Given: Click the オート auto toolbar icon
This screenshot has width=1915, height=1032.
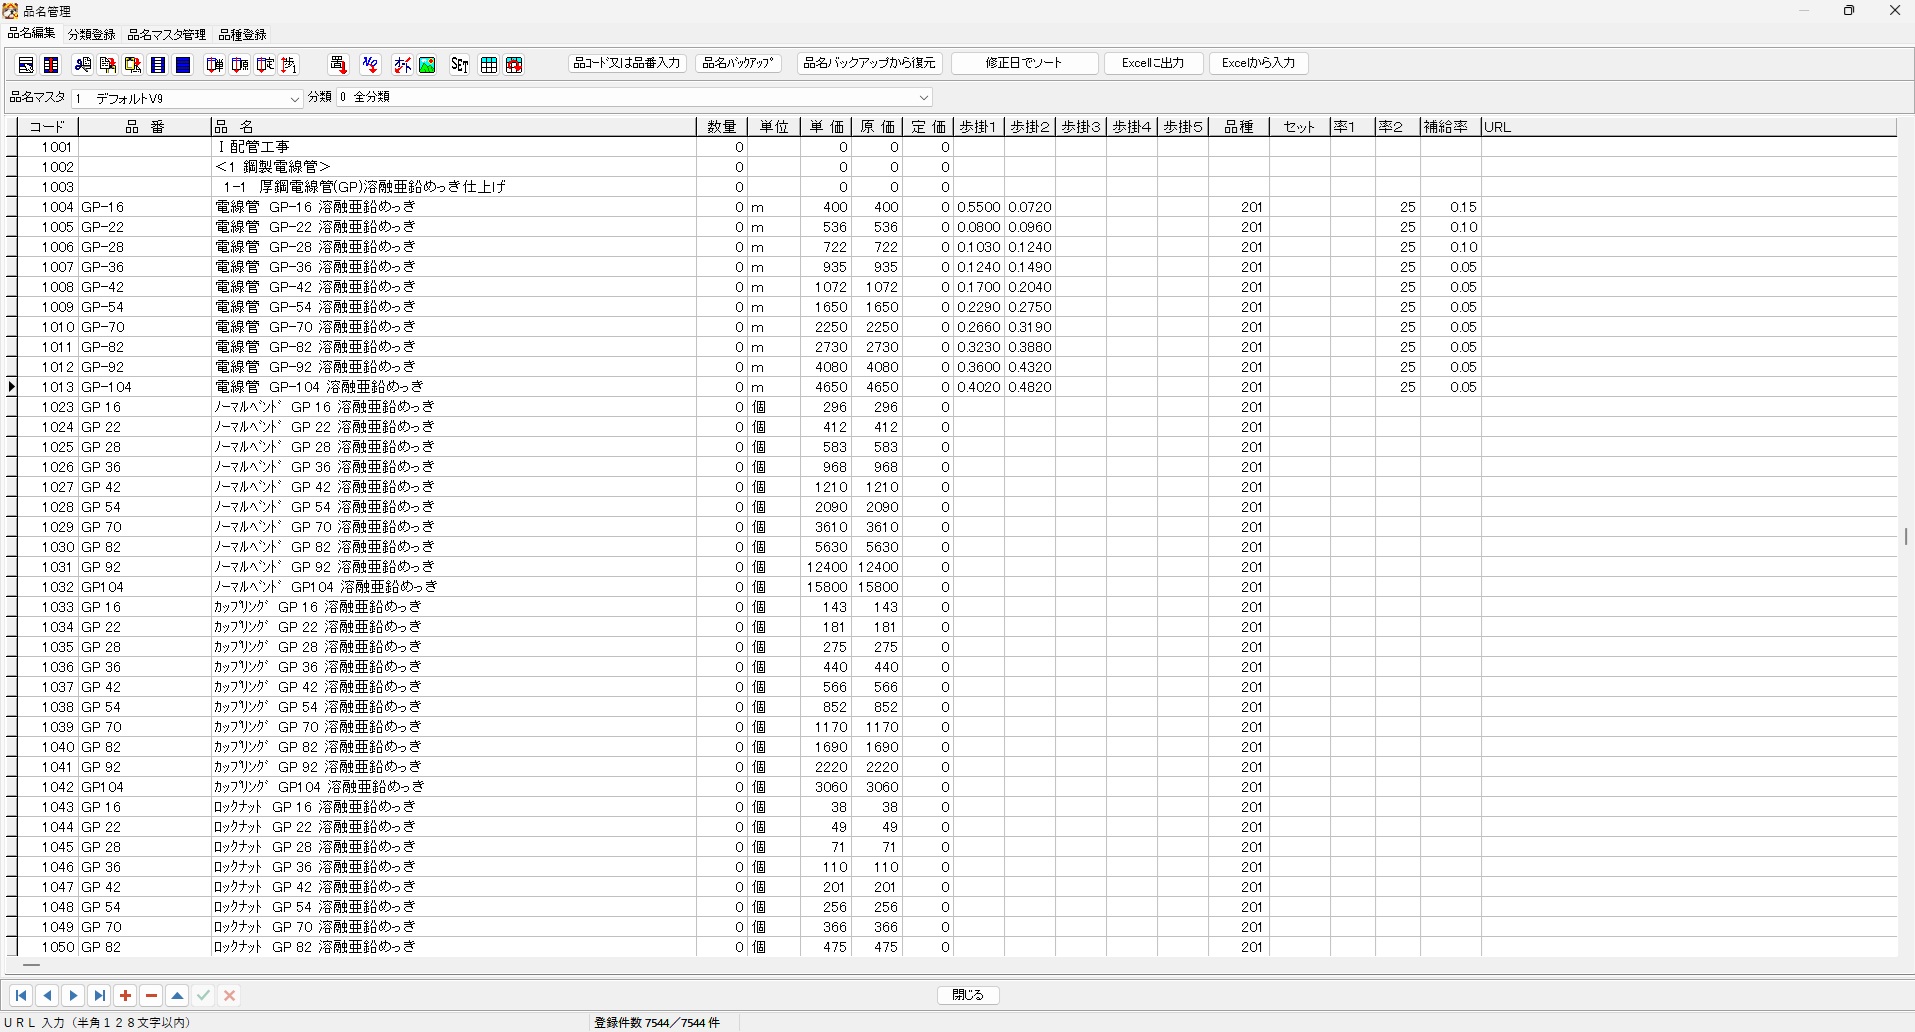Looking at the screenshot, I should (402, 65).
